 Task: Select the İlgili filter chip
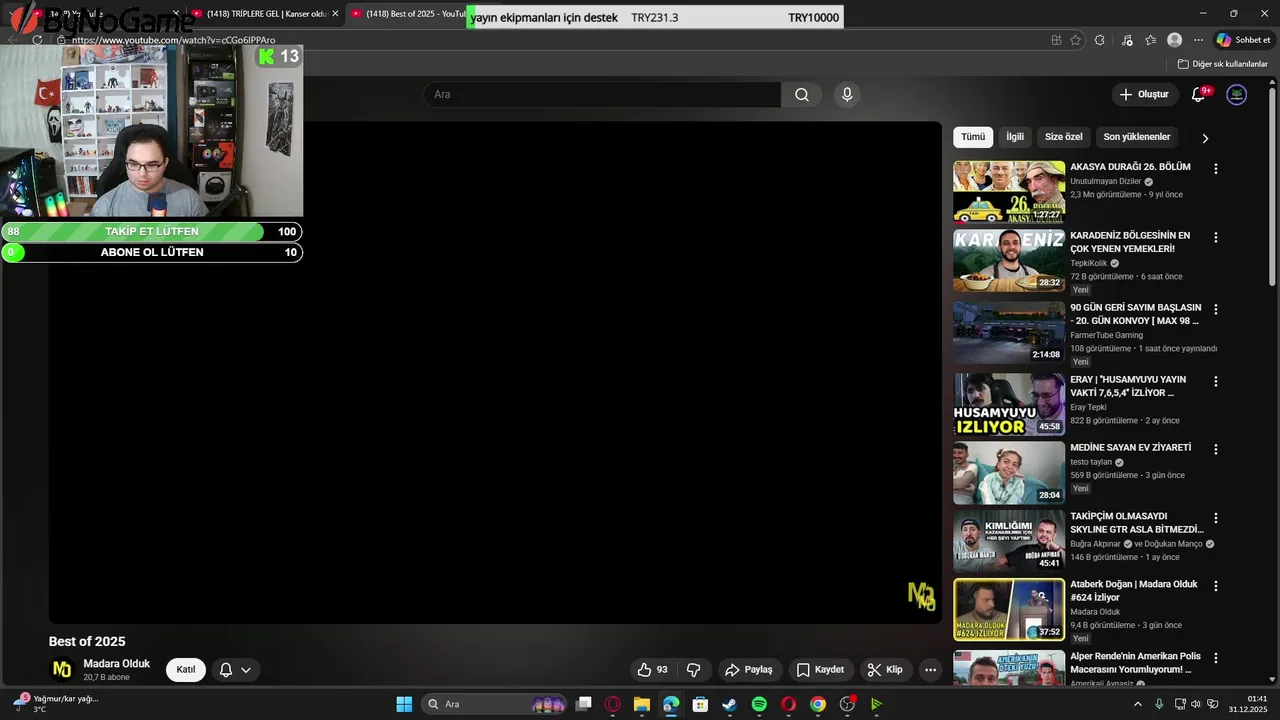1015,137
